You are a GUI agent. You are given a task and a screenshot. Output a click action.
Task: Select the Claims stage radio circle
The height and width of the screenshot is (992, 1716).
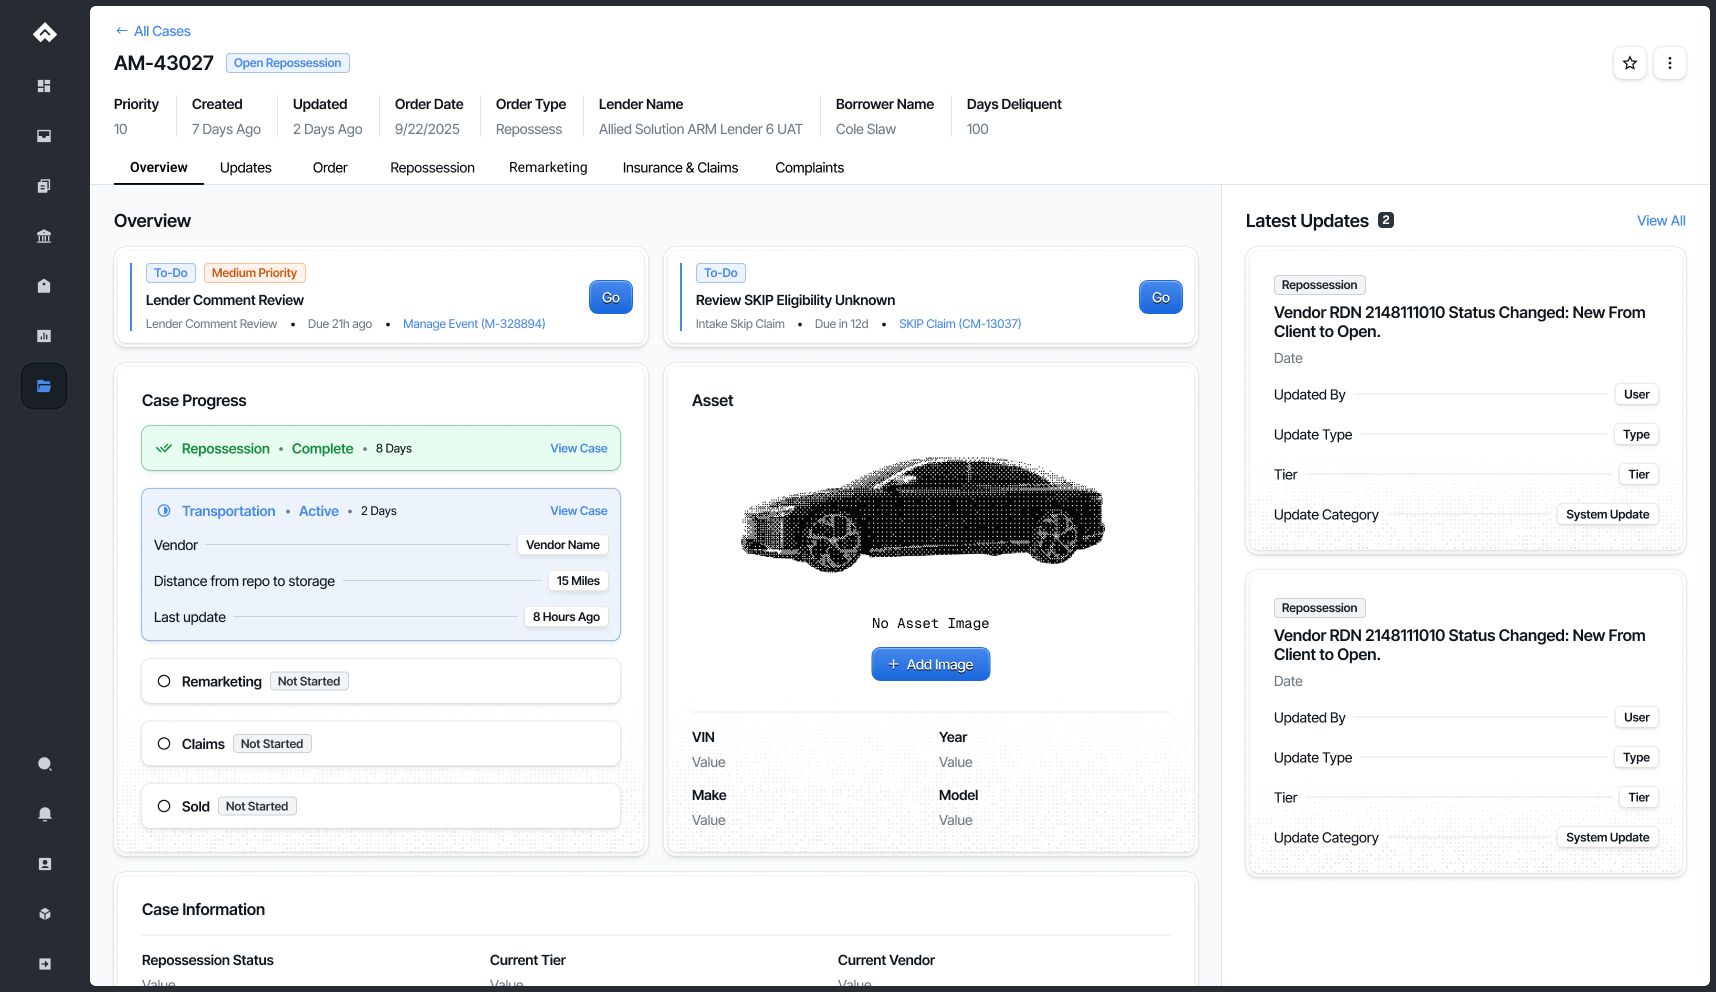click(164, 744)
